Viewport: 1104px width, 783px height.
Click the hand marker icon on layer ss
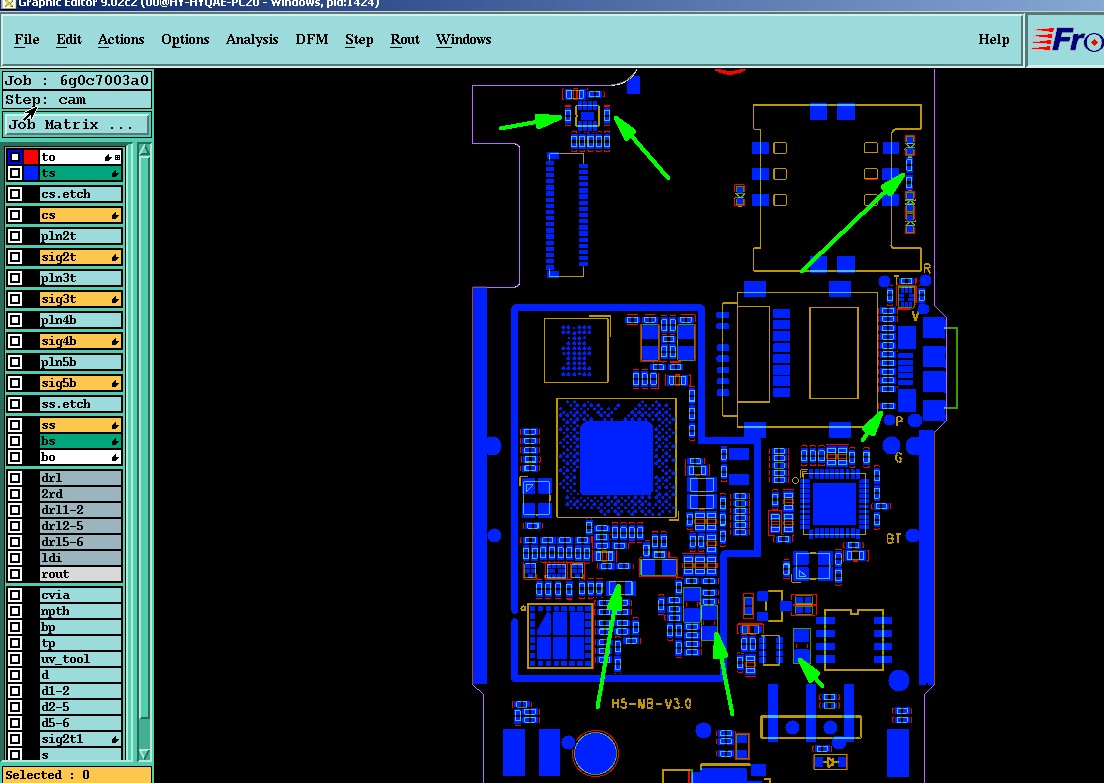(x=115, y=425)
